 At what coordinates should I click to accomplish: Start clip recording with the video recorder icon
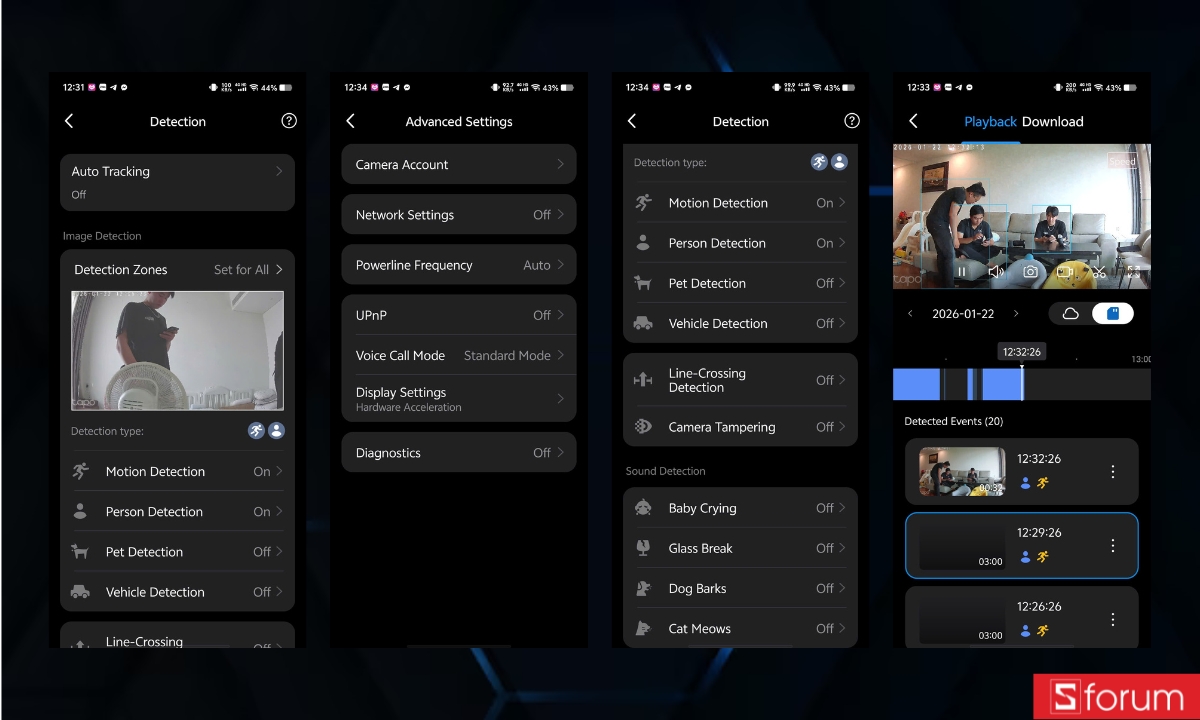tap(1064, 271)
